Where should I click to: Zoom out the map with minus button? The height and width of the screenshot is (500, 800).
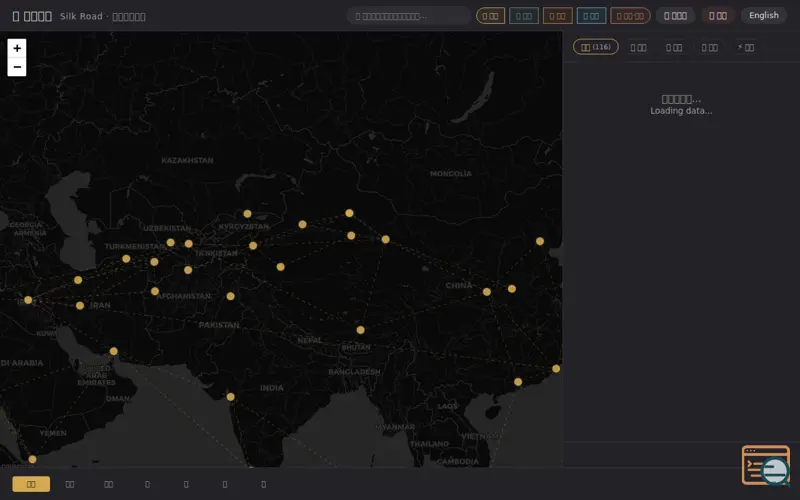coord(17,67)
